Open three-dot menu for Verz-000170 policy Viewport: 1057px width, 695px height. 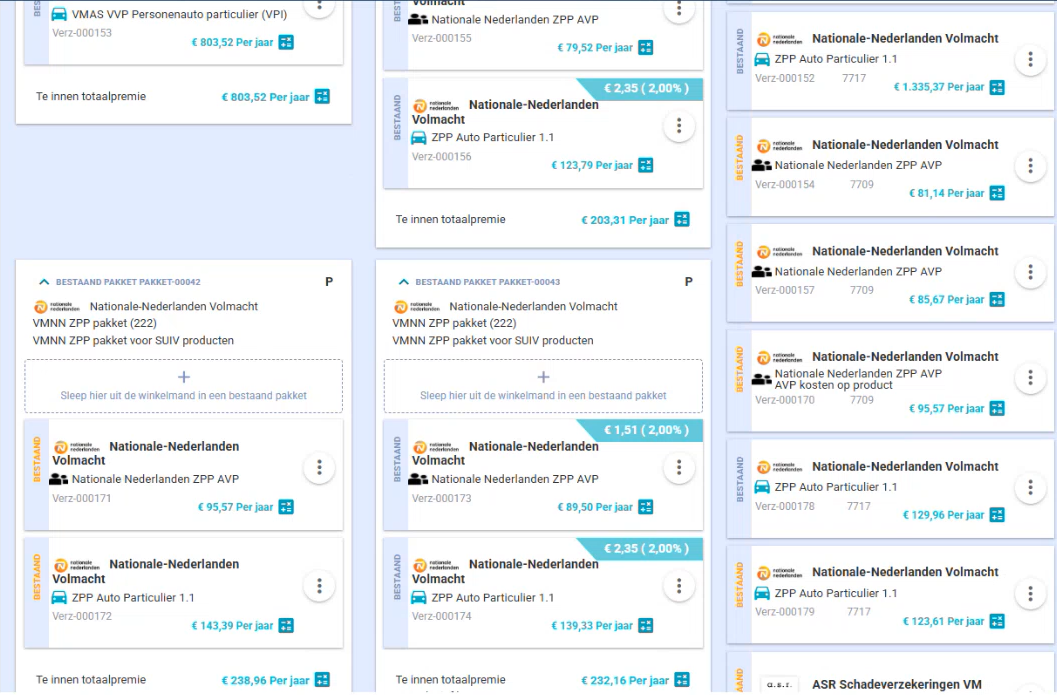pyautogui.click(x=1030, y=378)
